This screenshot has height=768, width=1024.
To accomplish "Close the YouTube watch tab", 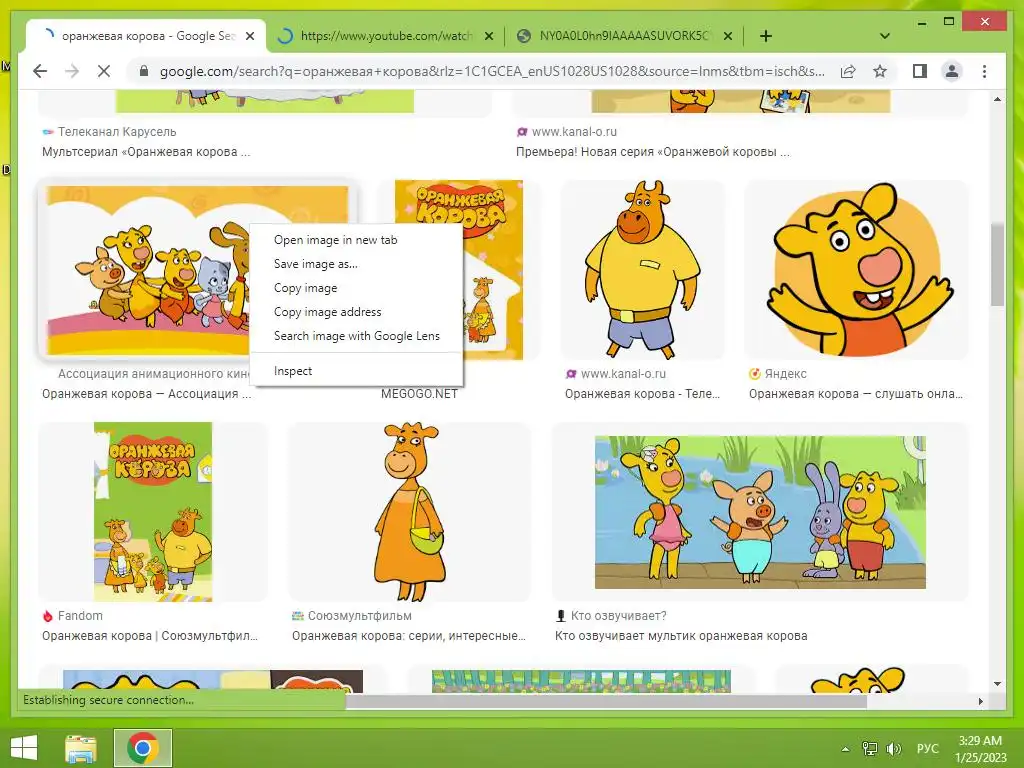I will tap(488, 36).
